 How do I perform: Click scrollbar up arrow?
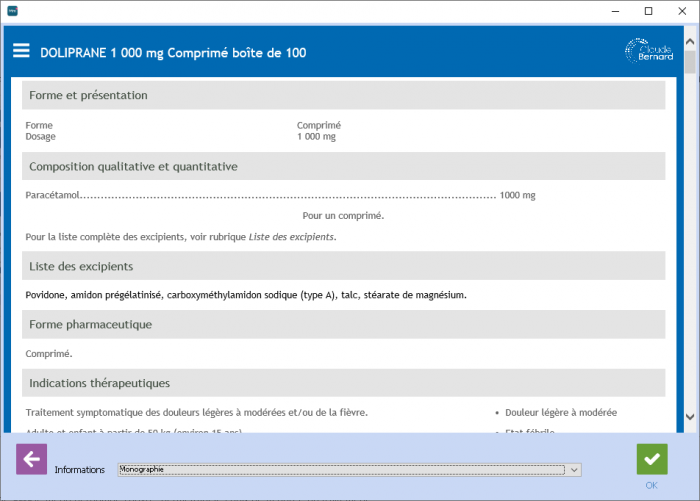tap(690, 42)
